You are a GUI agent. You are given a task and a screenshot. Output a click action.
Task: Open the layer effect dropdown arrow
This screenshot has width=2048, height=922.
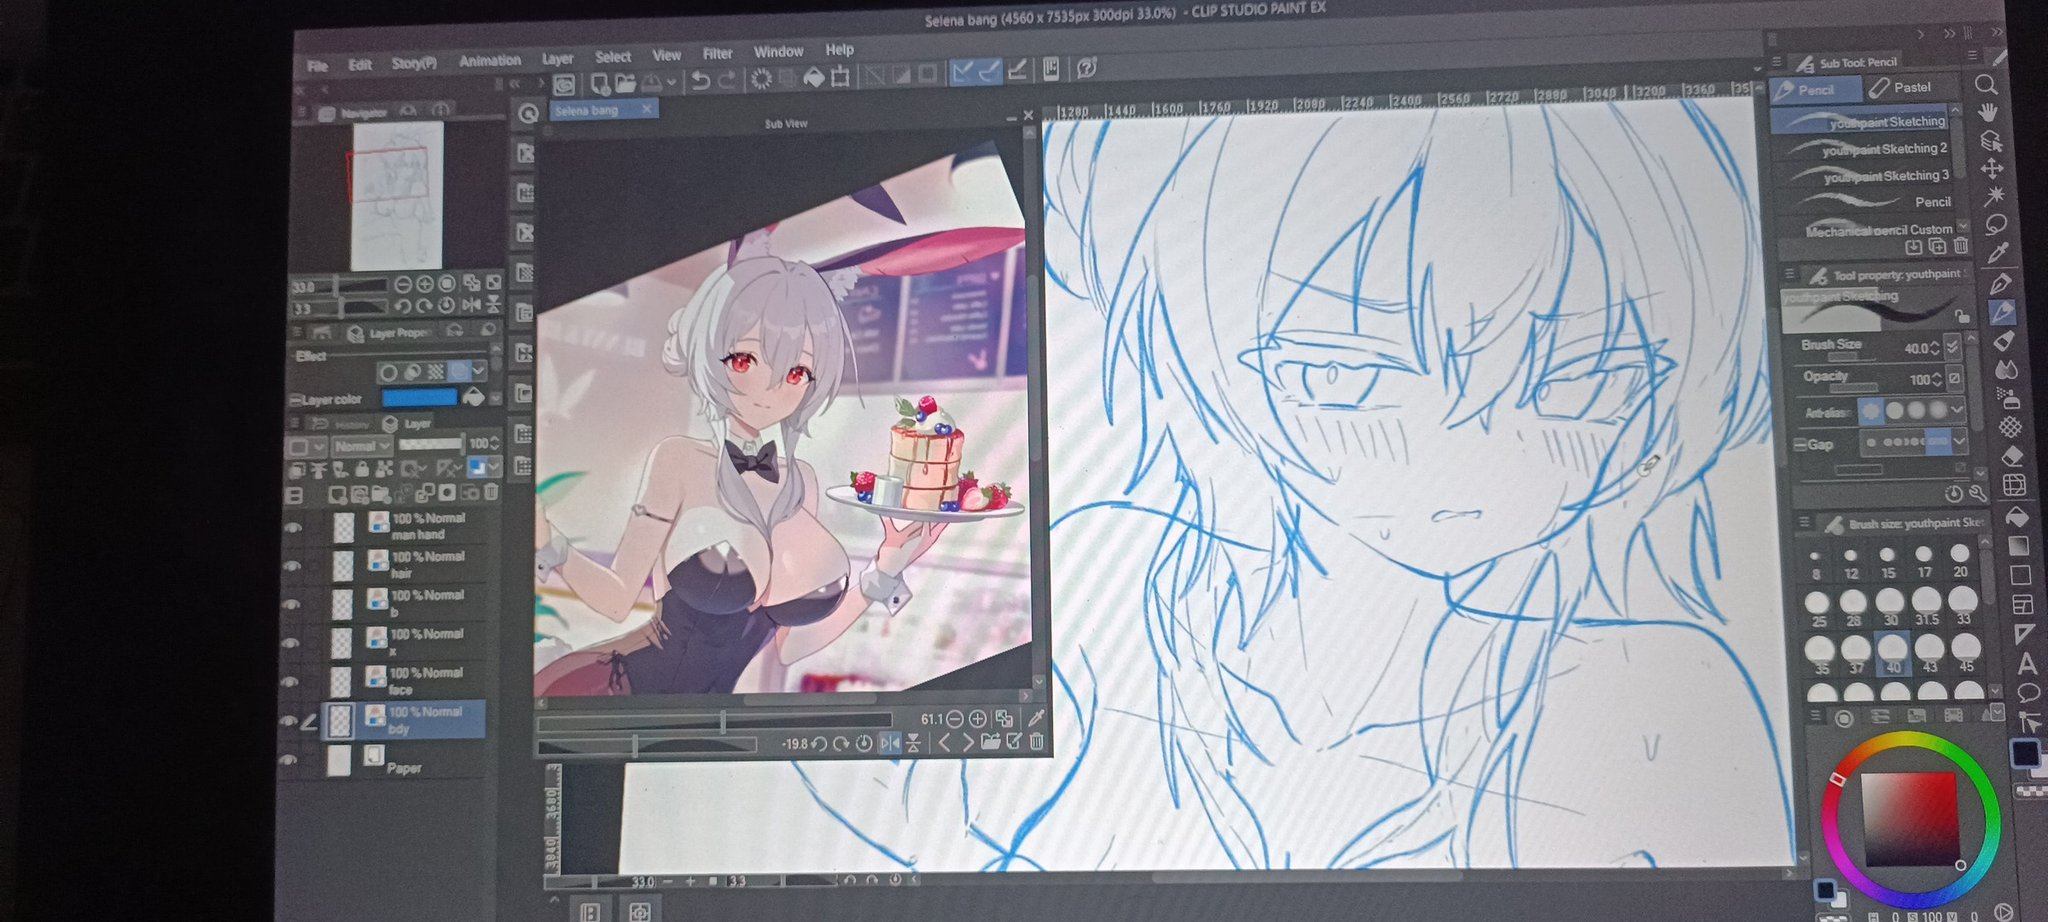[478, 372]
